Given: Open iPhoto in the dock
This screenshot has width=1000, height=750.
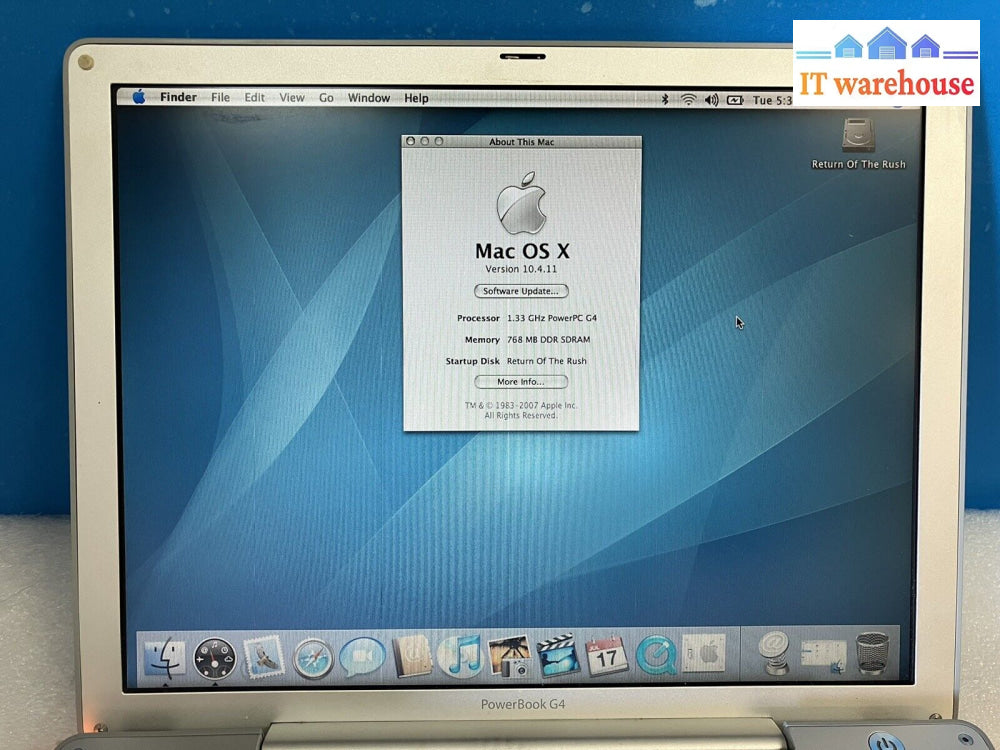Looking at the screenshot, I should coord(509,656).
